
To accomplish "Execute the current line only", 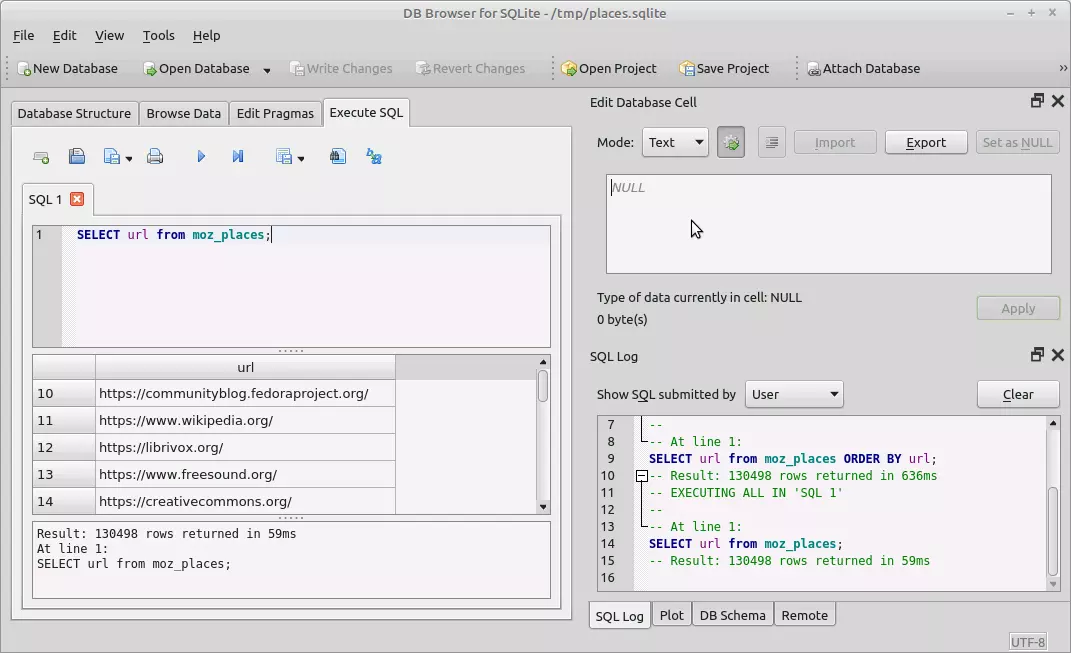I will coord(238,157).
